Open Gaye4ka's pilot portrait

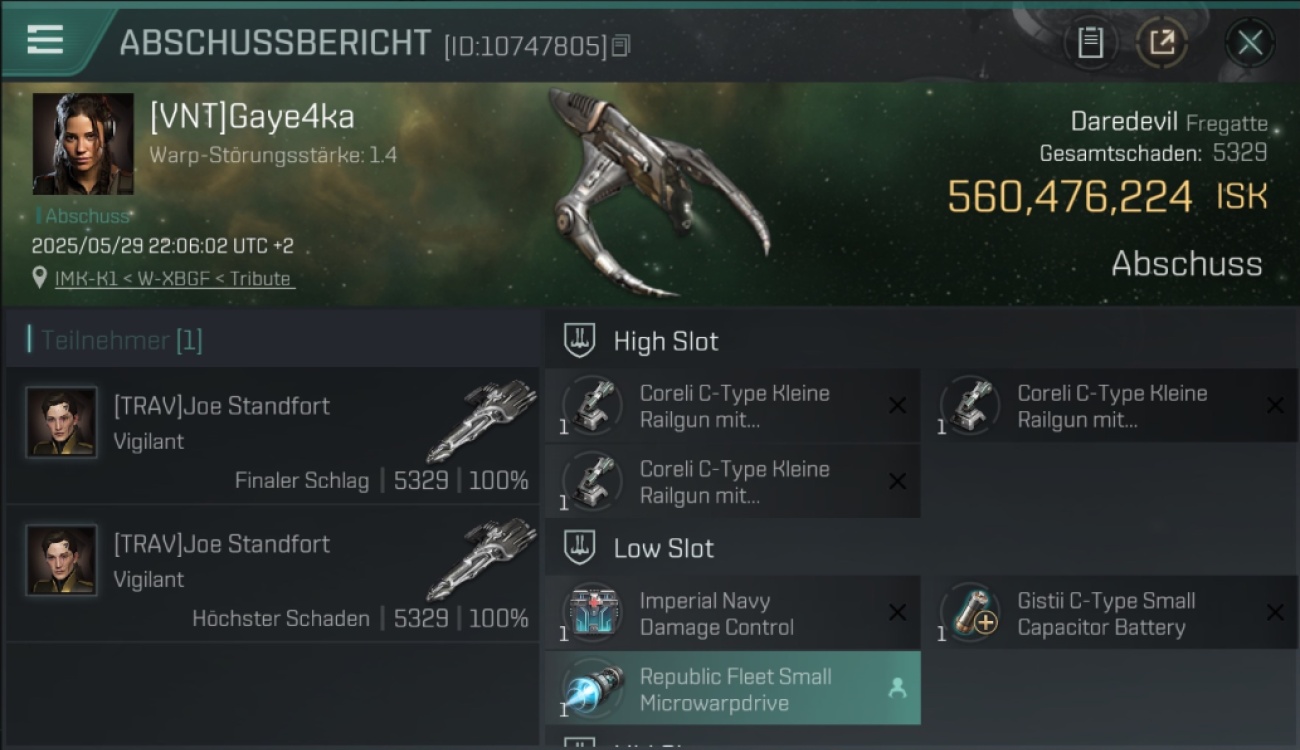pos(83,144)
